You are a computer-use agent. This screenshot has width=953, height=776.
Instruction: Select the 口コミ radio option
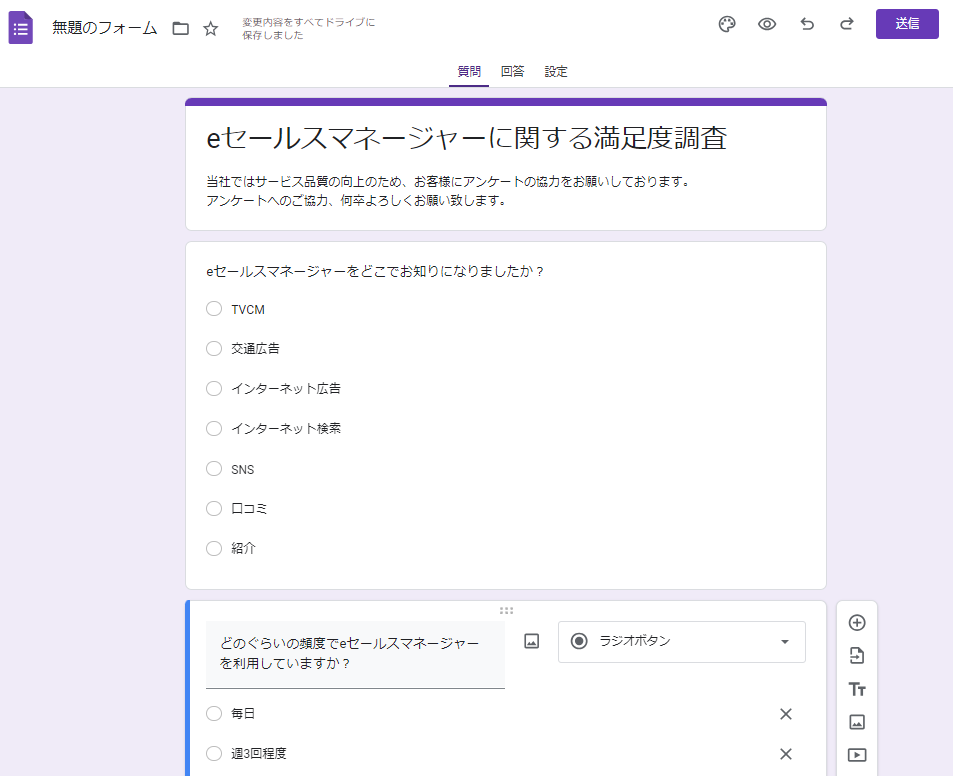214,508
